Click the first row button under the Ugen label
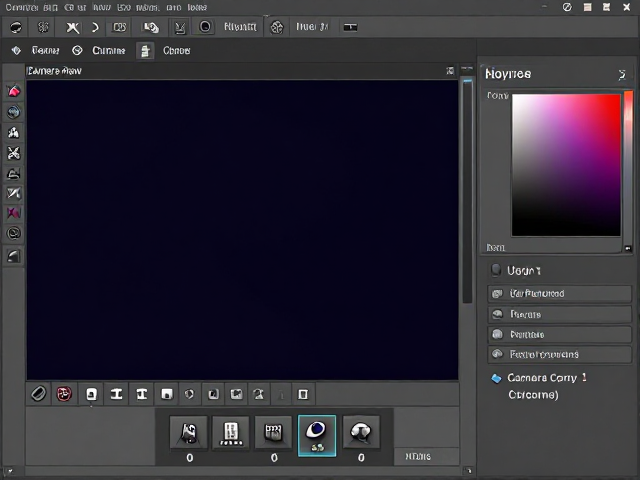The width and height of the screenshot is (640, 480). point(560,294)
